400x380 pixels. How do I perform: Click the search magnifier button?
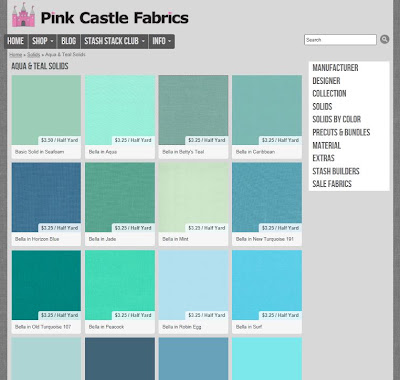click(x=384, y=39)
